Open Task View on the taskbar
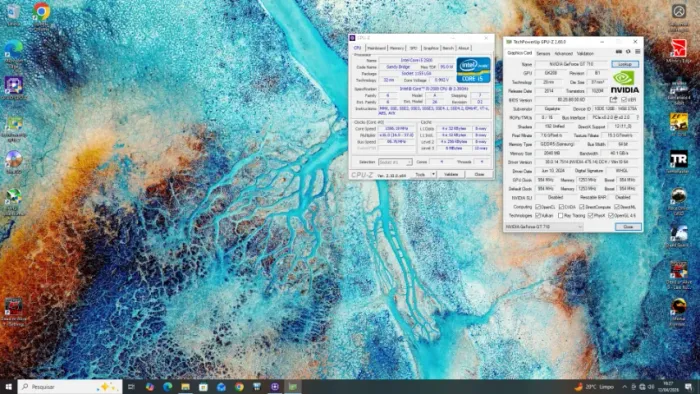The height and width of the screenshot is (394, 700). click(131, 387)
